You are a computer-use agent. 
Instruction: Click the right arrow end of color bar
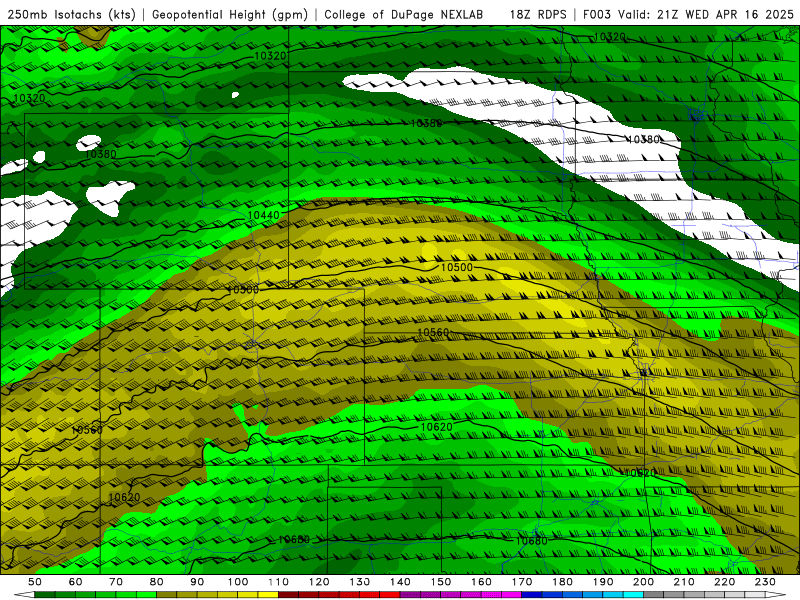pos(776,595)
